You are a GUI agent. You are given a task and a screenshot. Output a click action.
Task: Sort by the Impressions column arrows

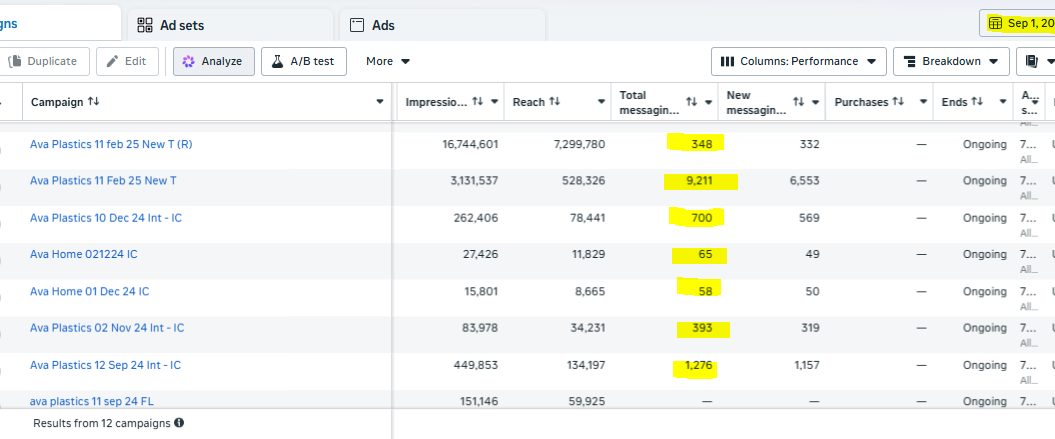[x=477, y=102]
